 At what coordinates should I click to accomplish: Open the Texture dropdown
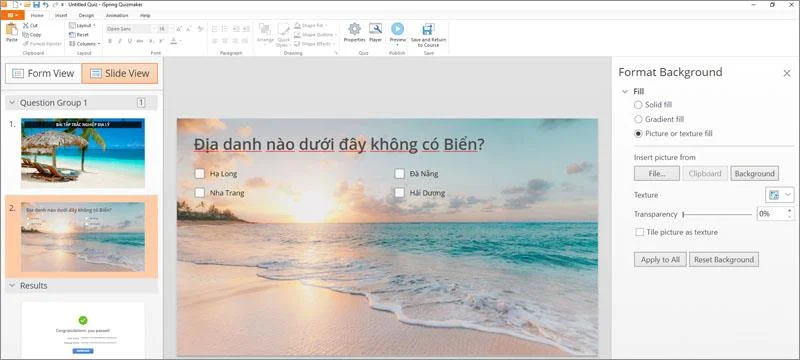780,195
